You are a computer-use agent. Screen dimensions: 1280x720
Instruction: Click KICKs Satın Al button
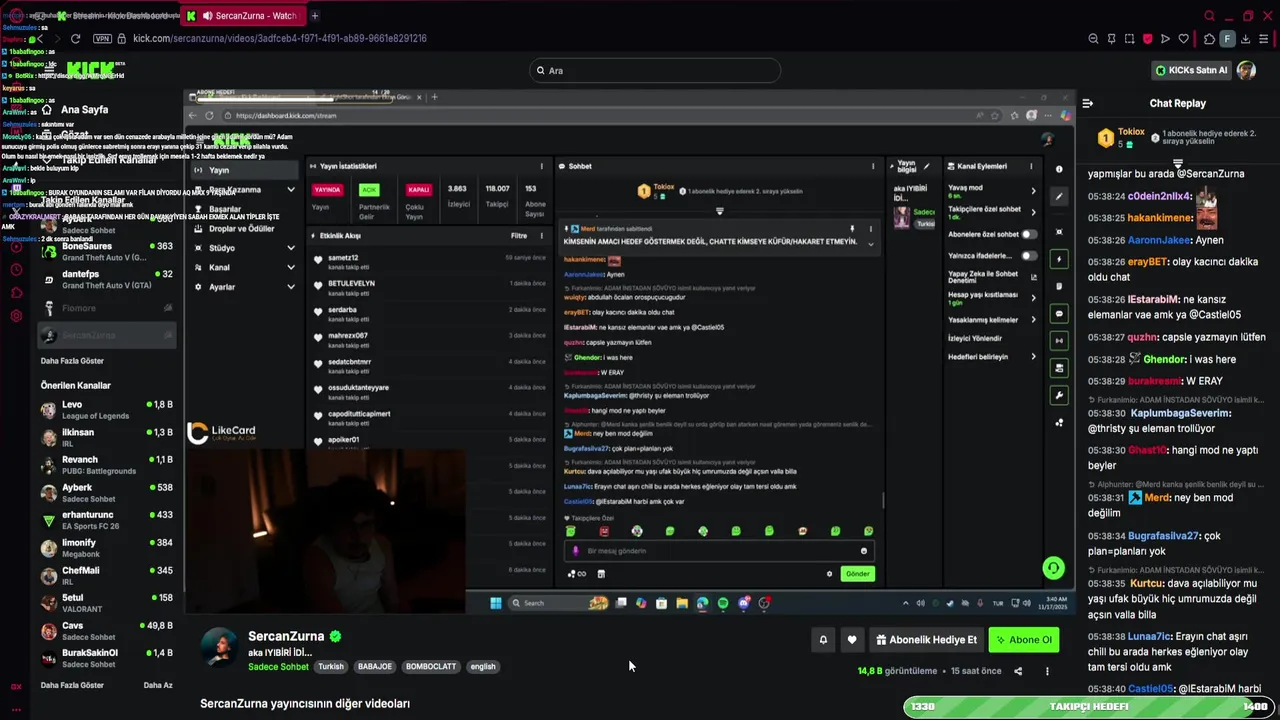(1190, 70)
